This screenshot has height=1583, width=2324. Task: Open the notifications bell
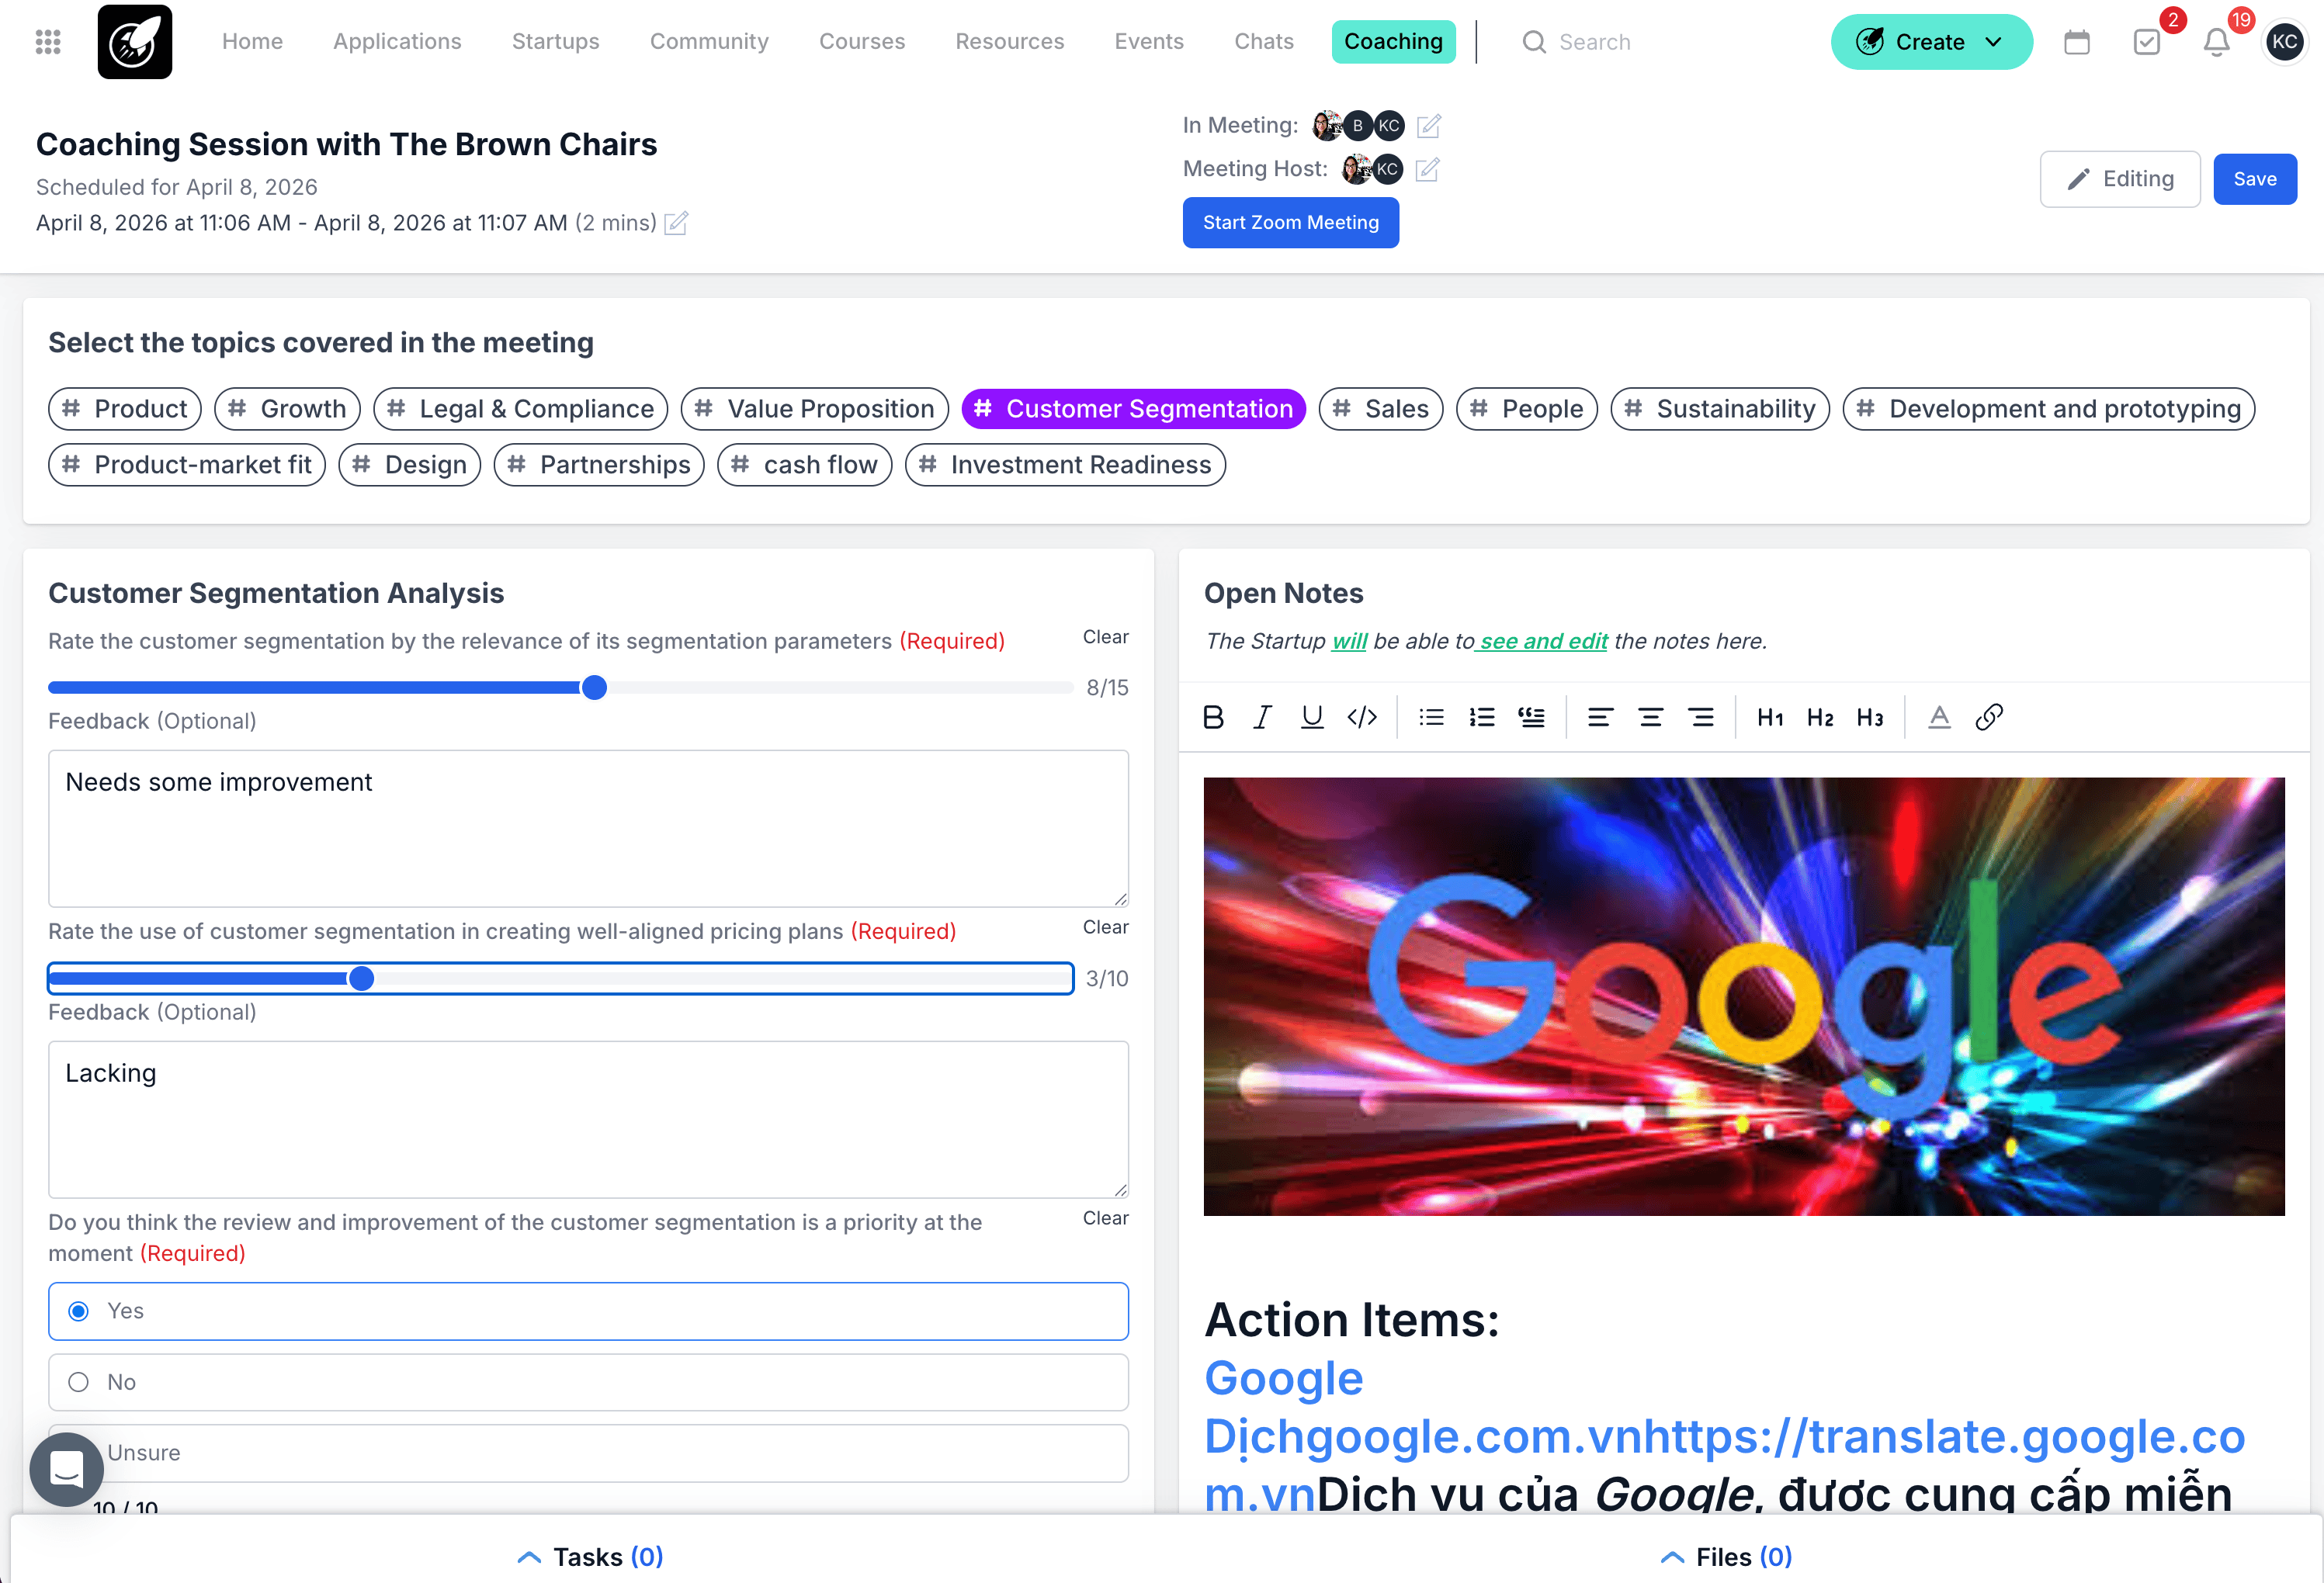(x=2216, y=42)
